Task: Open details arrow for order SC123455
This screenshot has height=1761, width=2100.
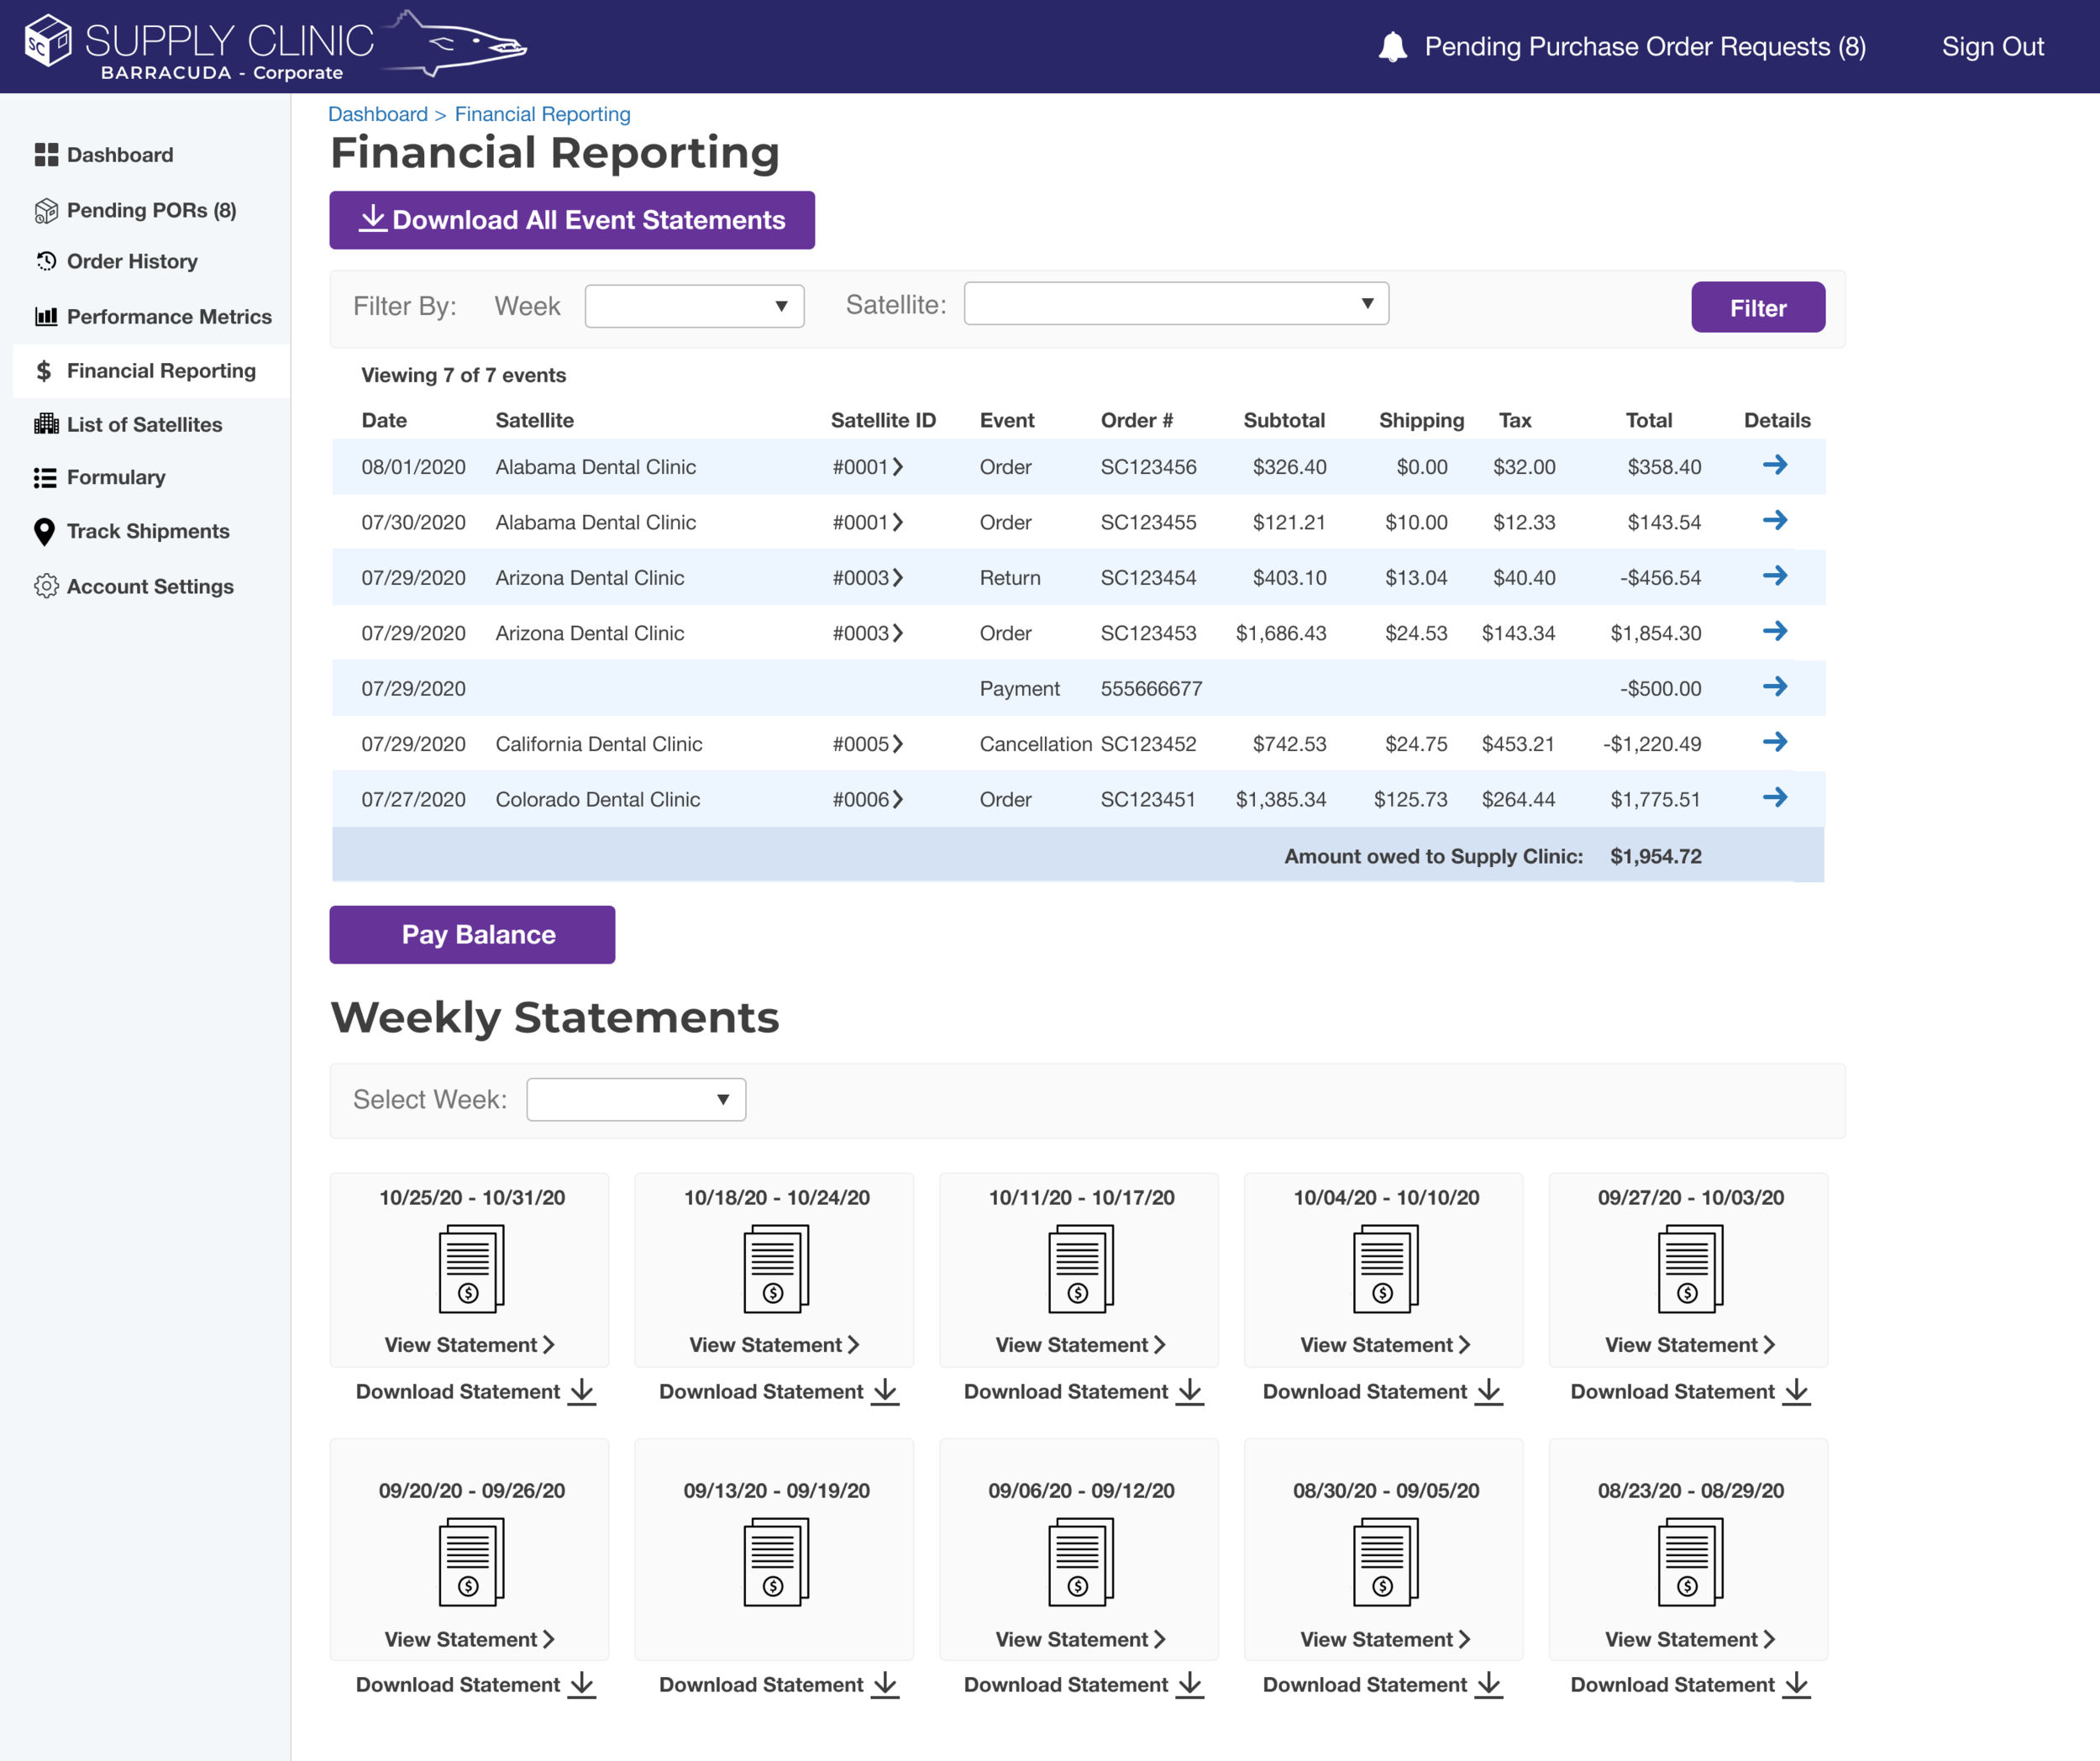Action: tap(1775, 520)
